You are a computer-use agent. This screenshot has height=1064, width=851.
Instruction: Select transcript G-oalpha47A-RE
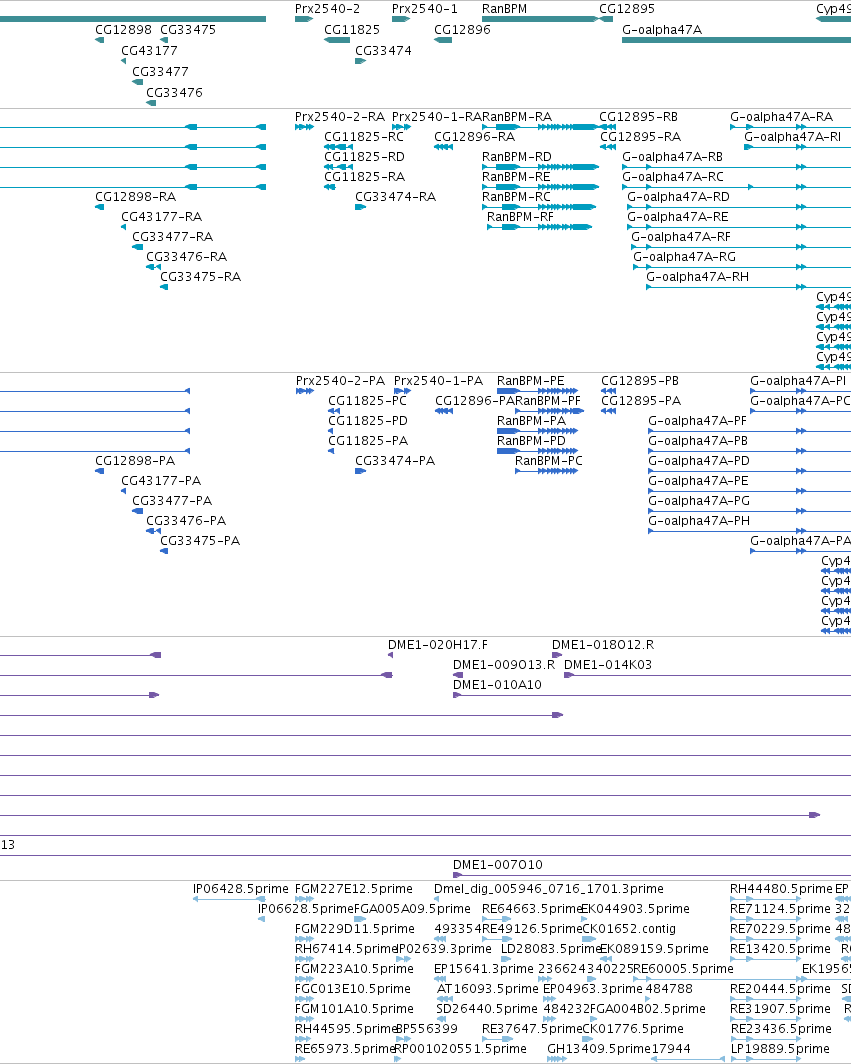click(677, 217)
